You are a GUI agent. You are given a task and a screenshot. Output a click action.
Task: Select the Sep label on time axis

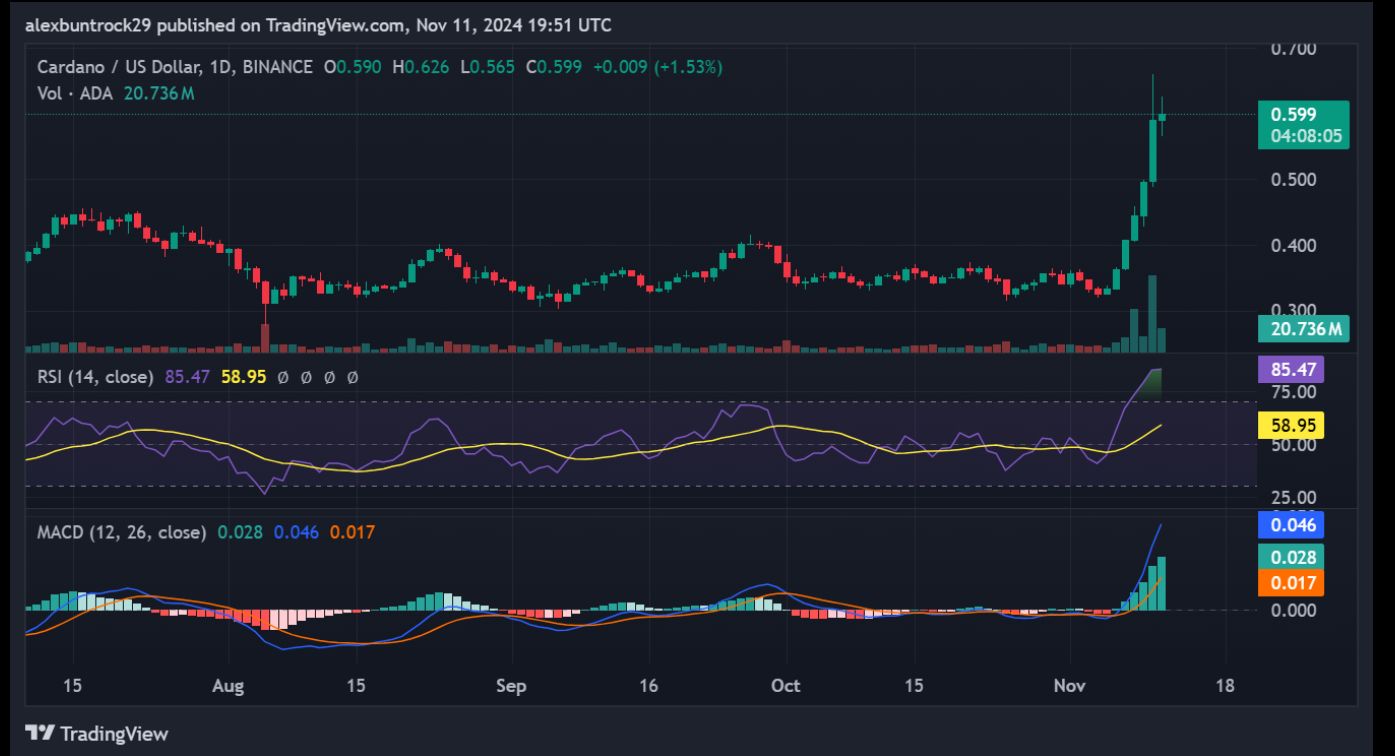[x=510, y=686]
